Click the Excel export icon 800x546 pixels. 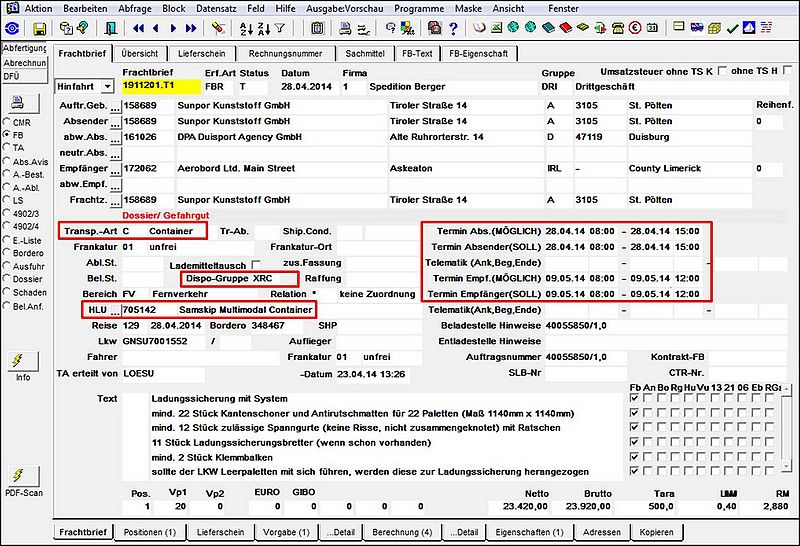click(x=496, y=28)
